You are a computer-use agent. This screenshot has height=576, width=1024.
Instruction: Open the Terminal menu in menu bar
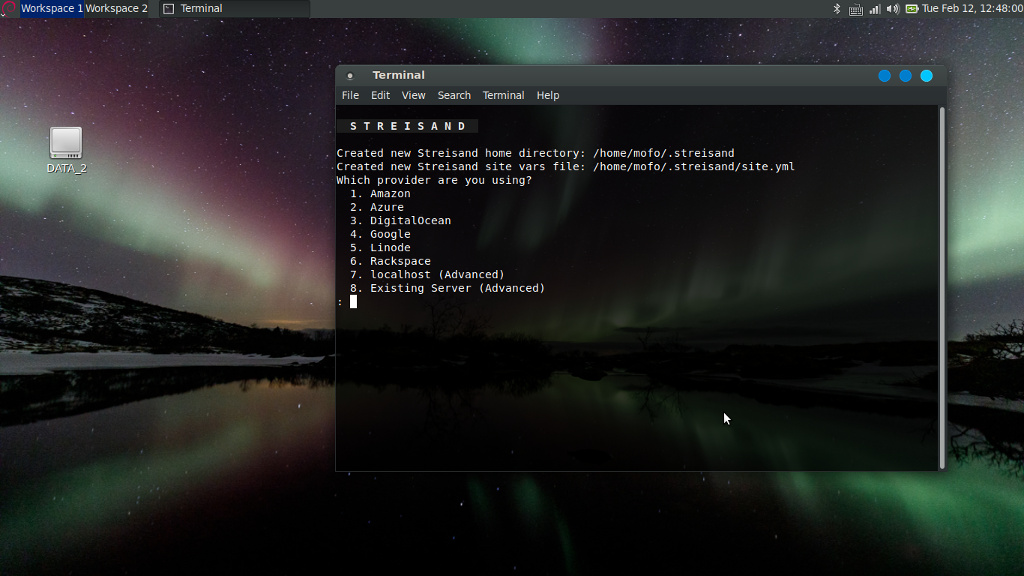click(x=503, y=95)
